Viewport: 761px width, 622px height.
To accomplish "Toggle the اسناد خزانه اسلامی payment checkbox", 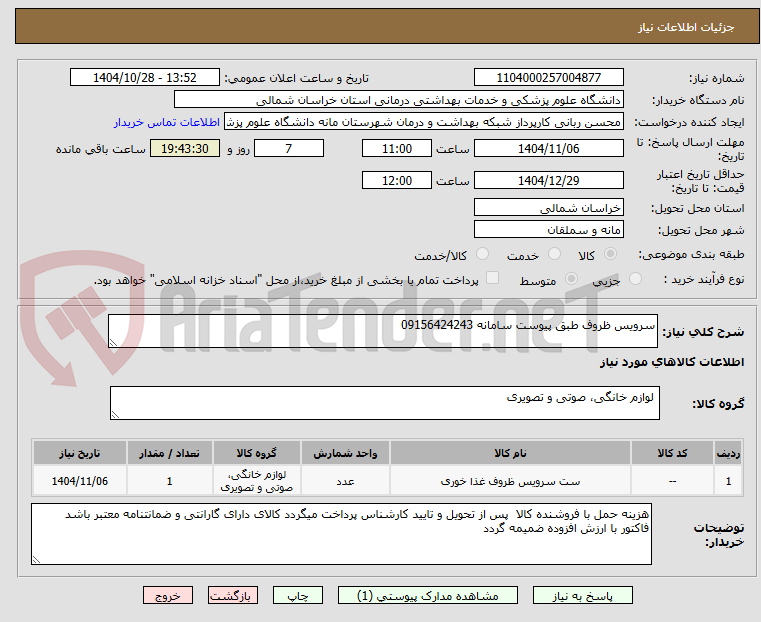I will 492,278.
